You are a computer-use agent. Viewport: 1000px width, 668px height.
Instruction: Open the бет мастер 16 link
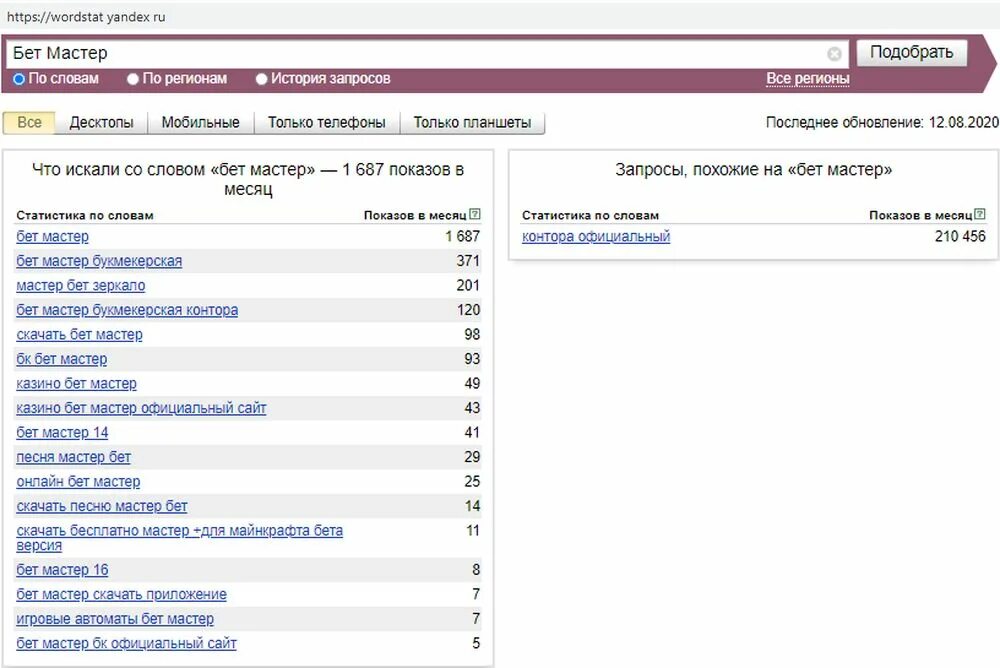tap(62, 570)
